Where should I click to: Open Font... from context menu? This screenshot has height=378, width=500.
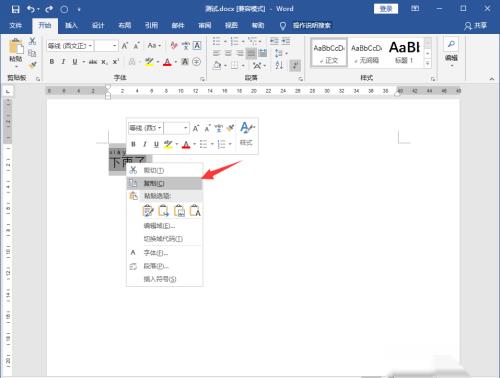tap(165, 253)
